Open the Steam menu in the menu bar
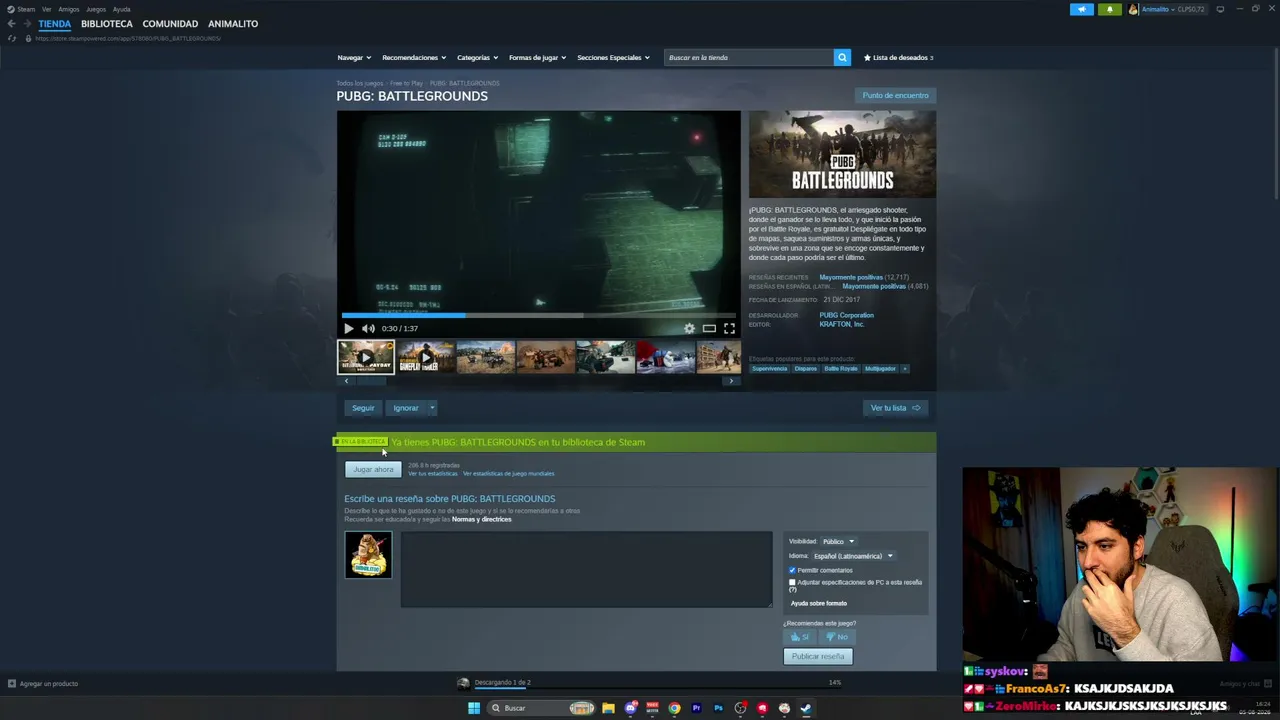This screenshot has width=1280, height=720. click(26, 9)
